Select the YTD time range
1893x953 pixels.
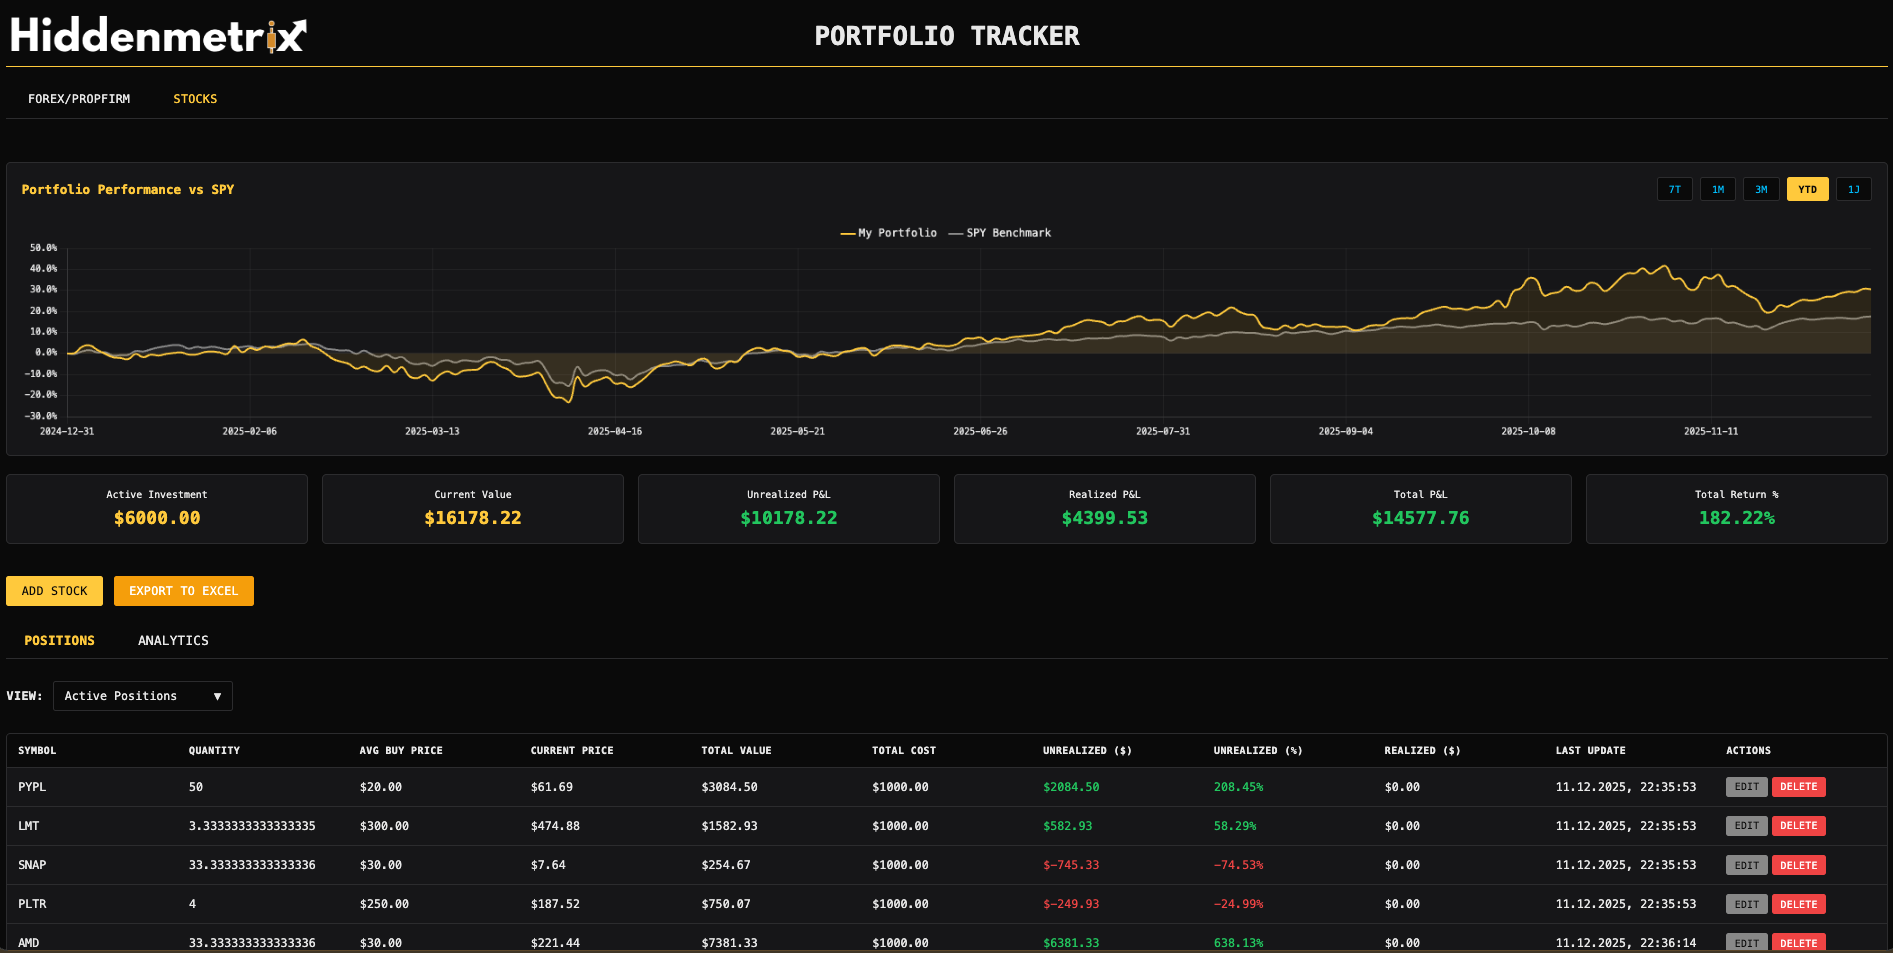coord(1807,189)
